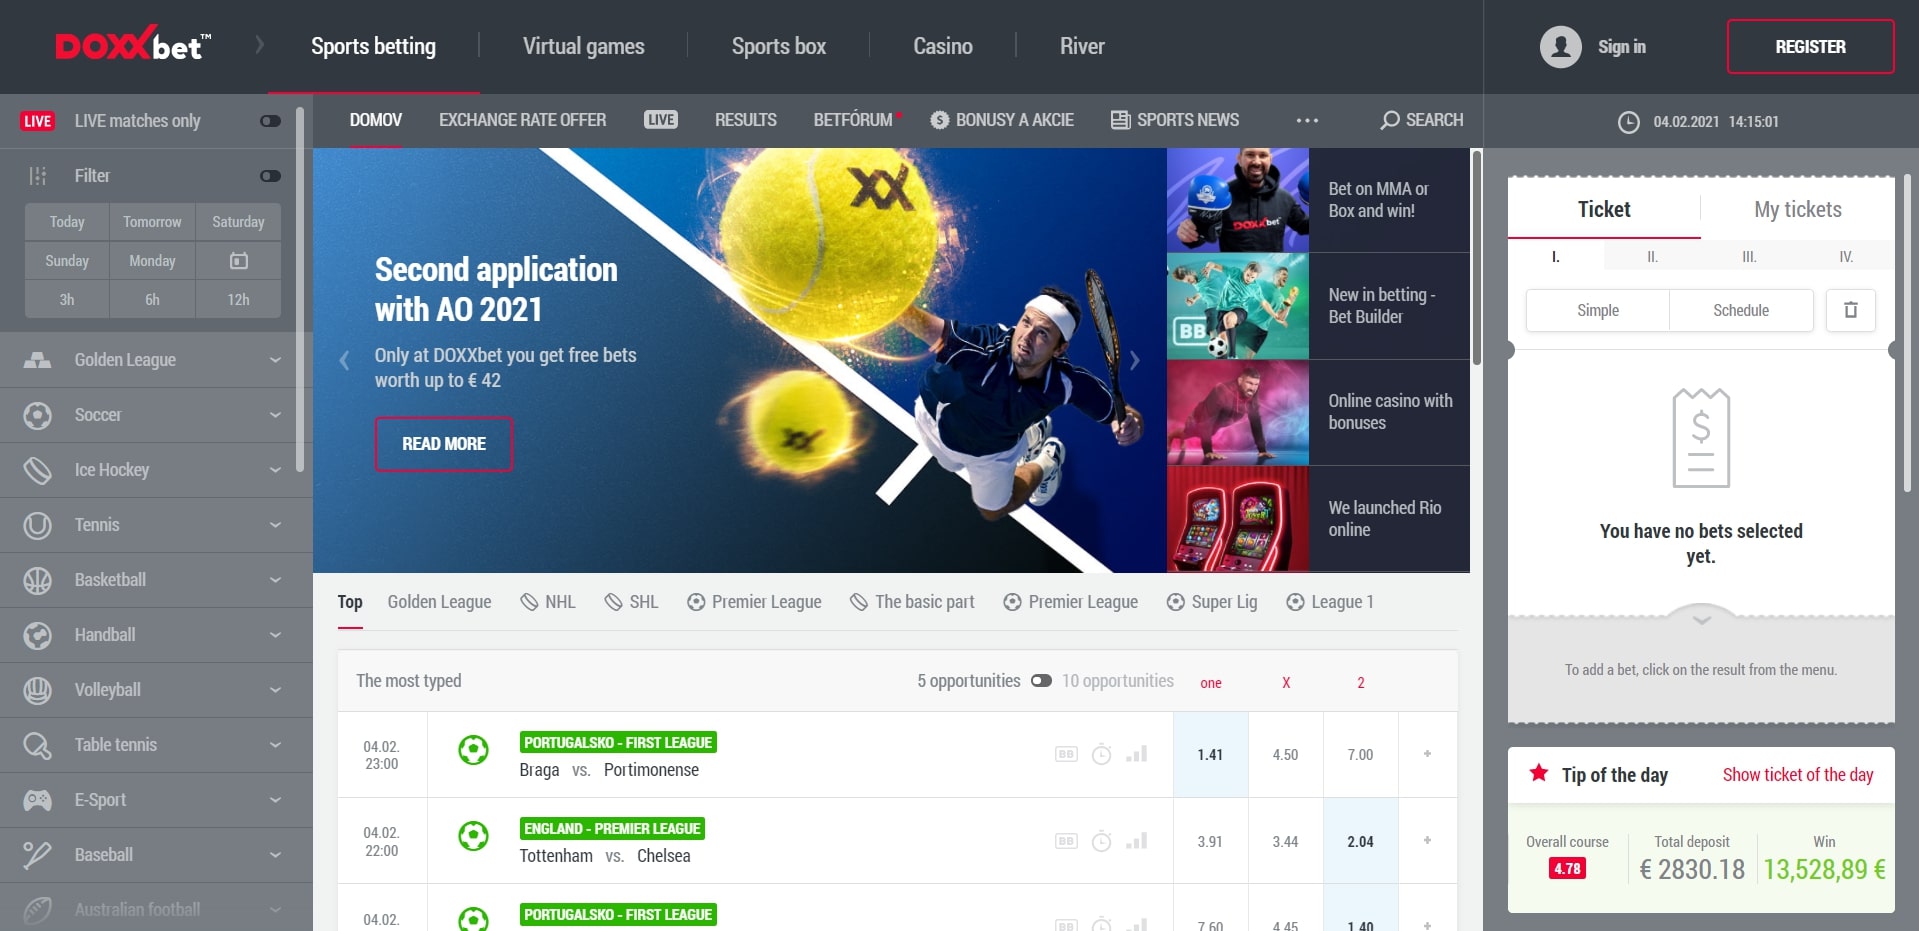Expand the Basketball chevron
The height and width of the screenshot is (931, 1919).
click(275, 580)
